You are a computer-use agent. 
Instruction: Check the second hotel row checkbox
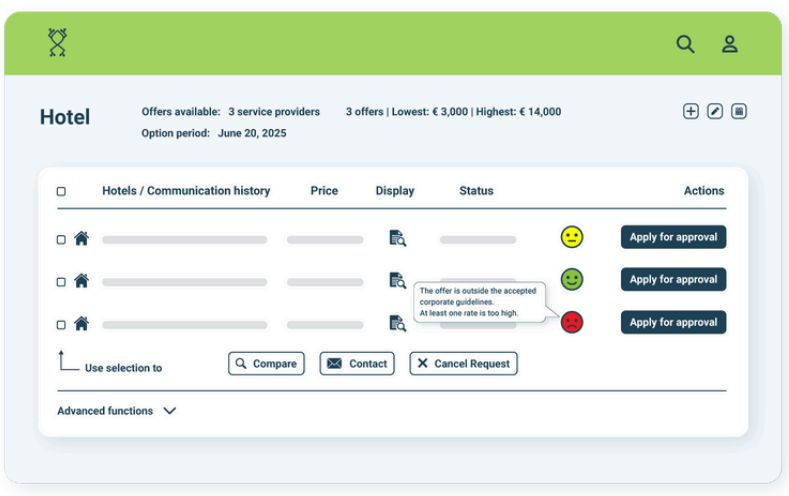click(61, 282)
